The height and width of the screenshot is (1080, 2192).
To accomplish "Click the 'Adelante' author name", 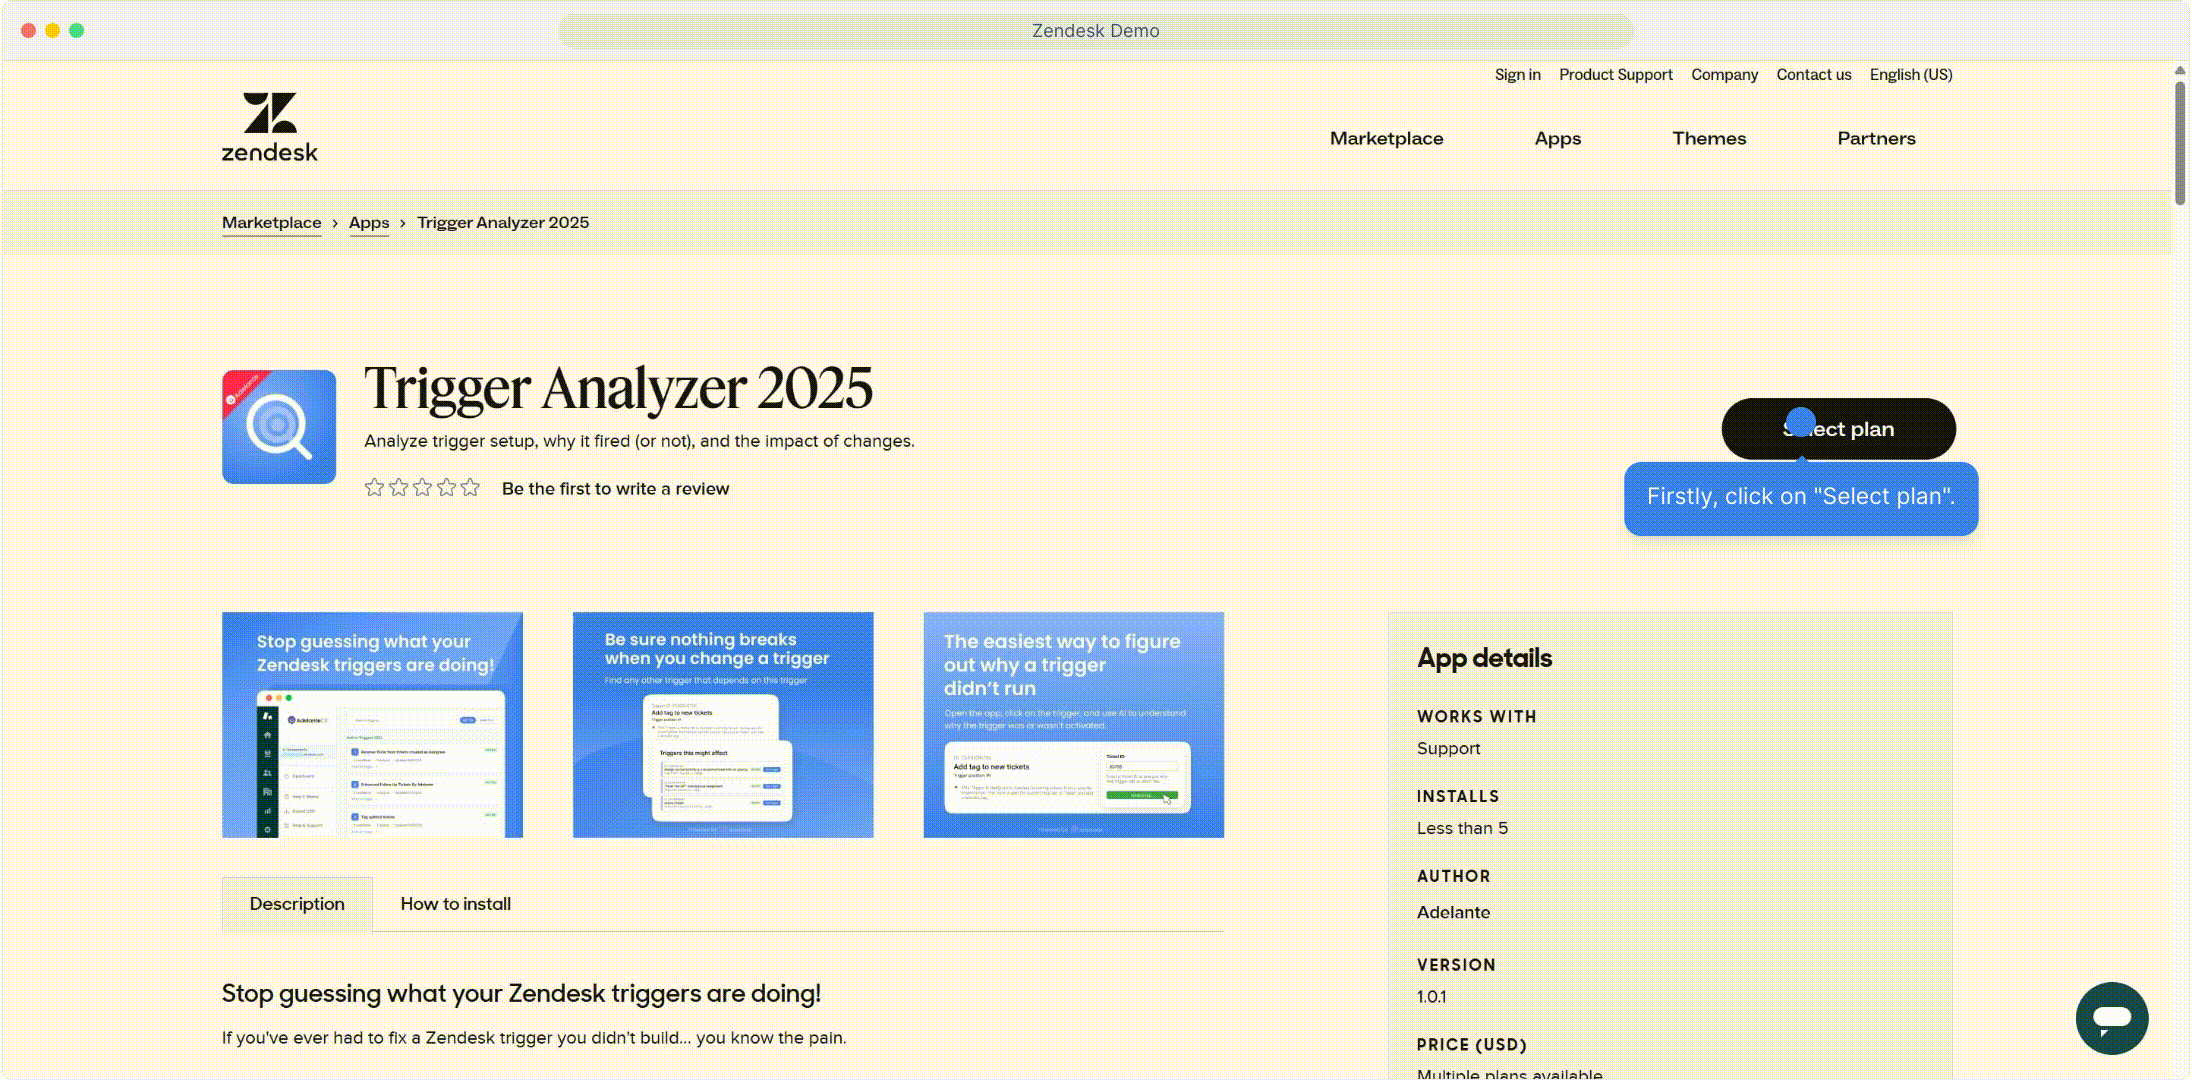I will coord(1453,912).
